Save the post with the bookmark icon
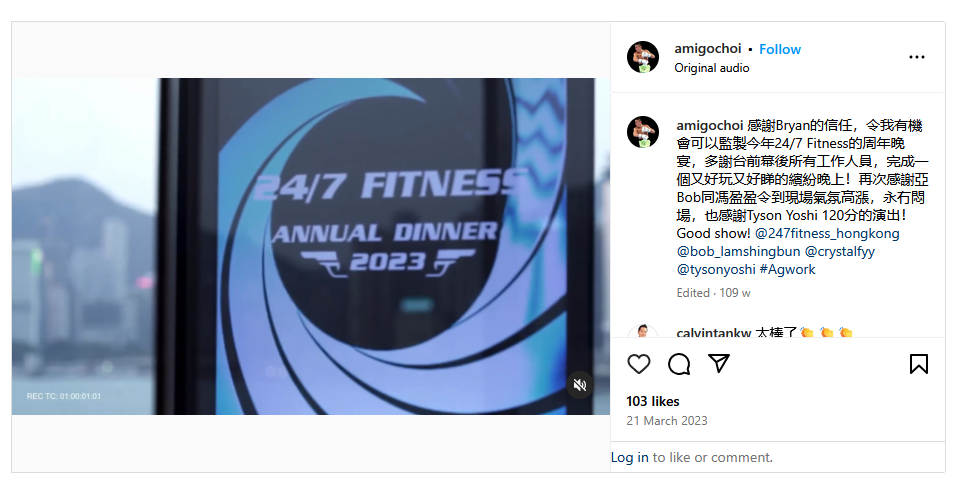The height and width of the screenshot is (483, 953). pyautogui.click(x=918, y=364)
